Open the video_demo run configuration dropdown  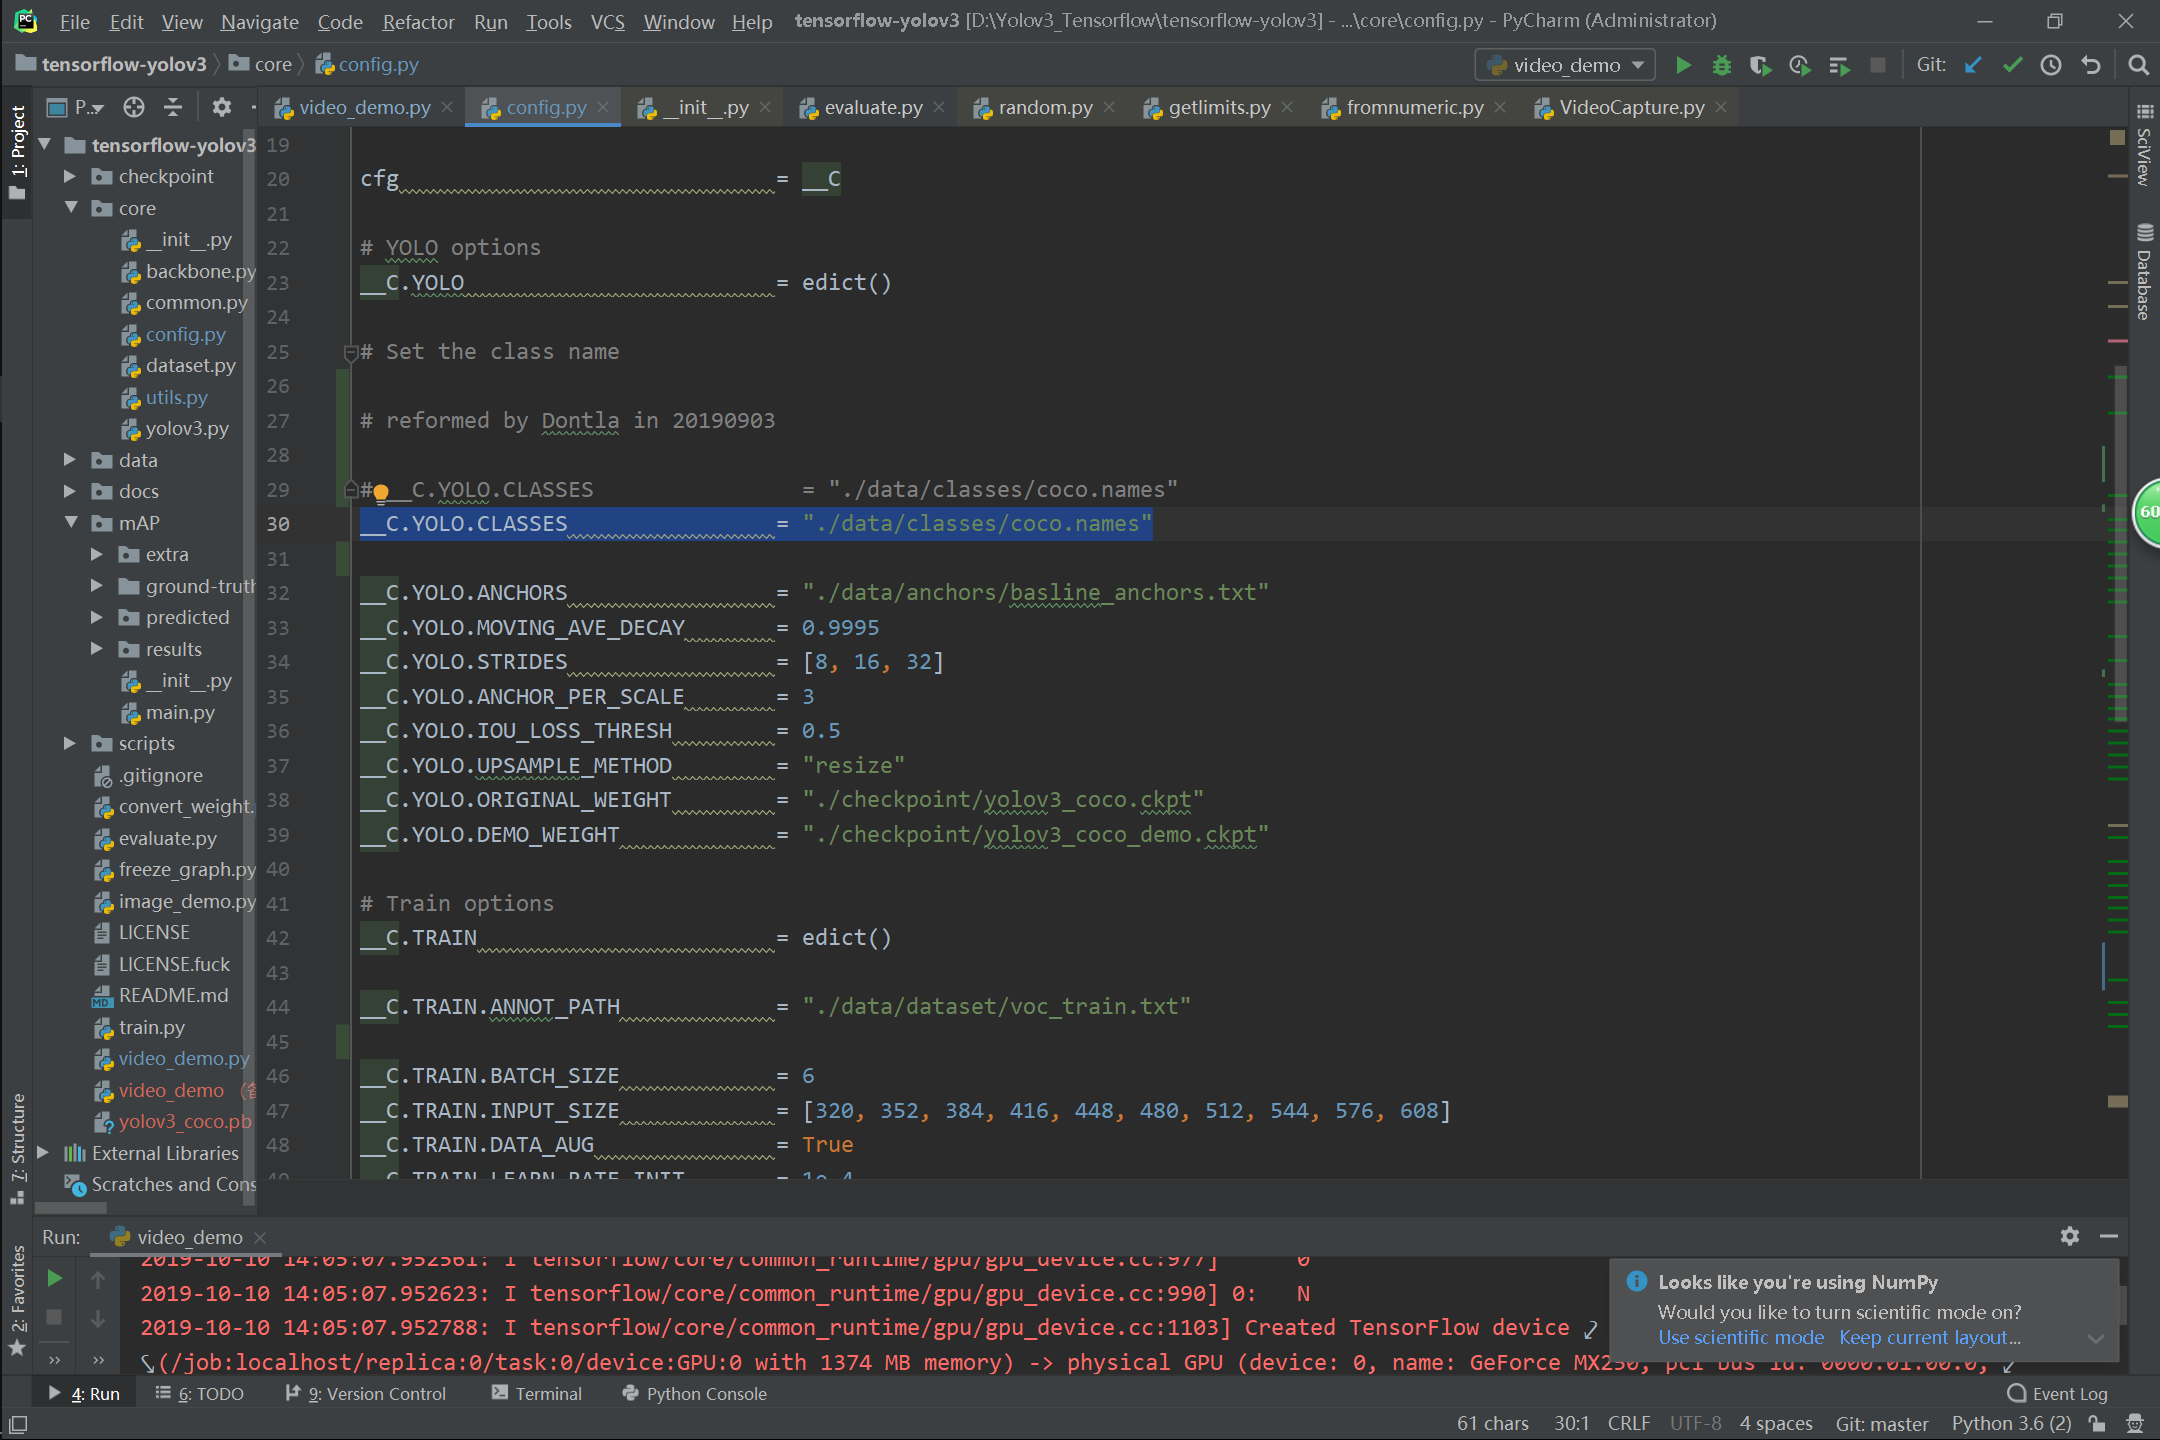click(x=1565, y=65)
